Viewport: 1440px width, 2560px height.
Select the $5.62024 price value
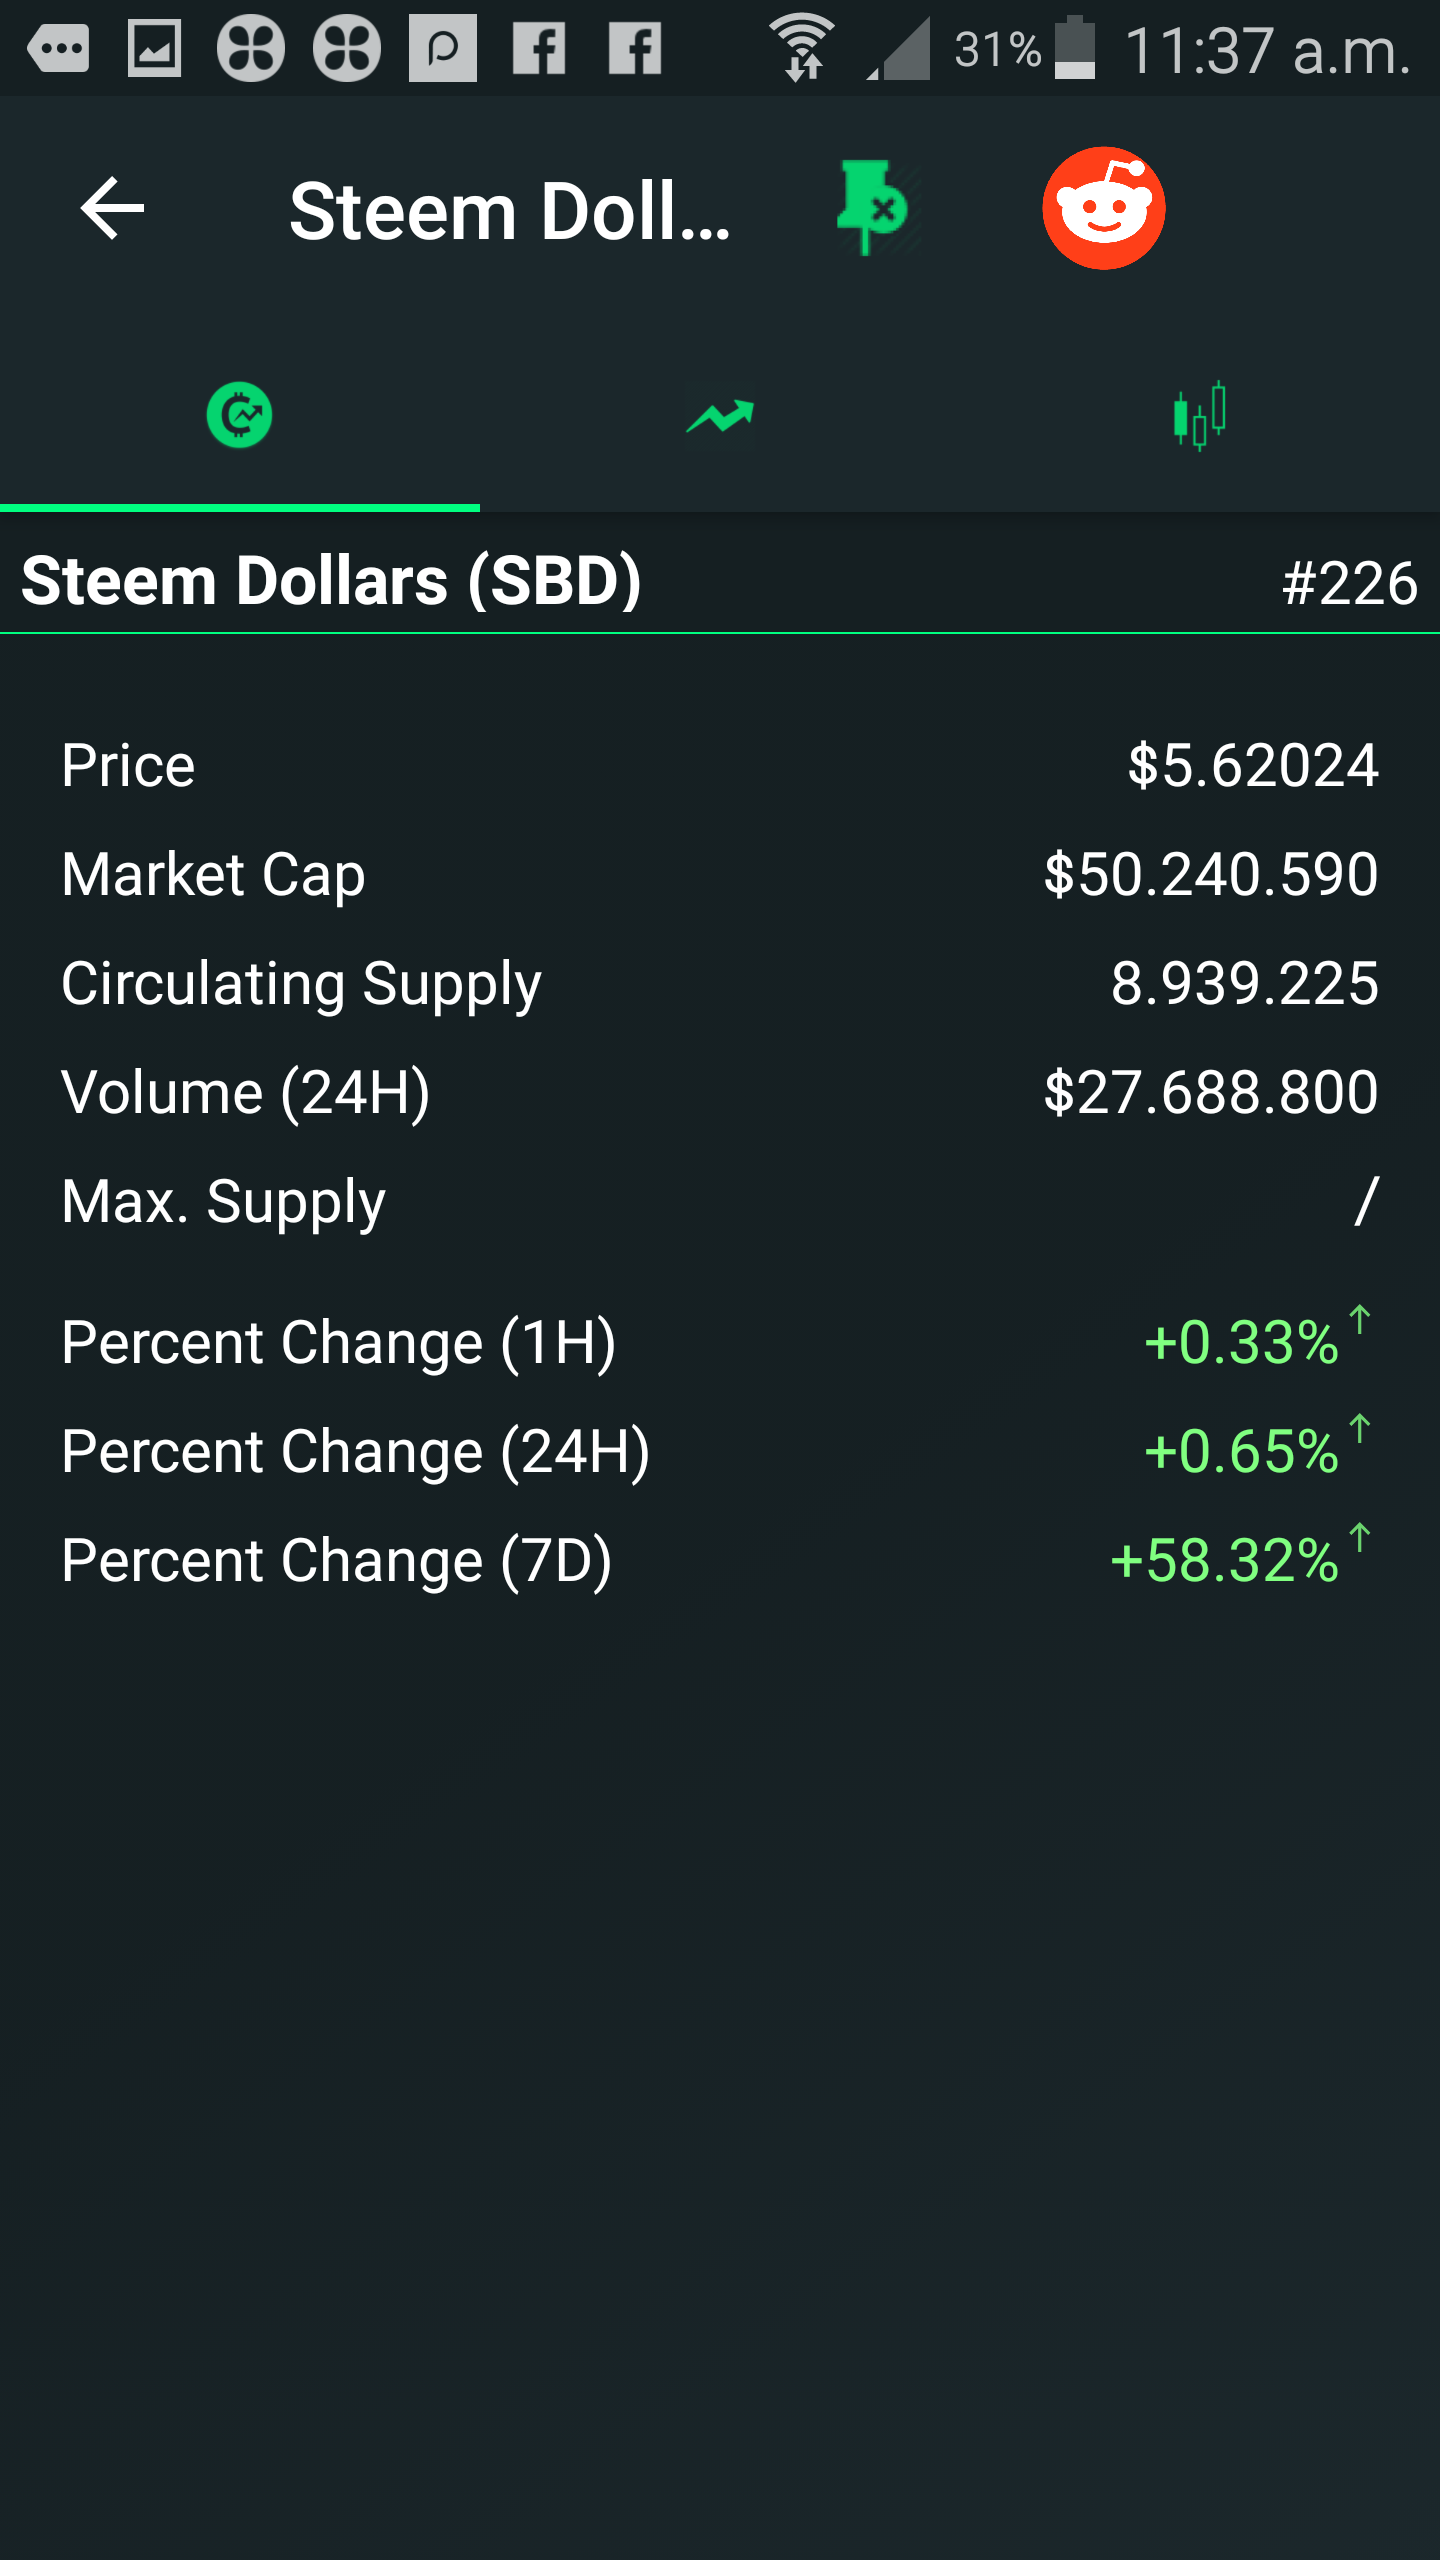coord(1253,766)
